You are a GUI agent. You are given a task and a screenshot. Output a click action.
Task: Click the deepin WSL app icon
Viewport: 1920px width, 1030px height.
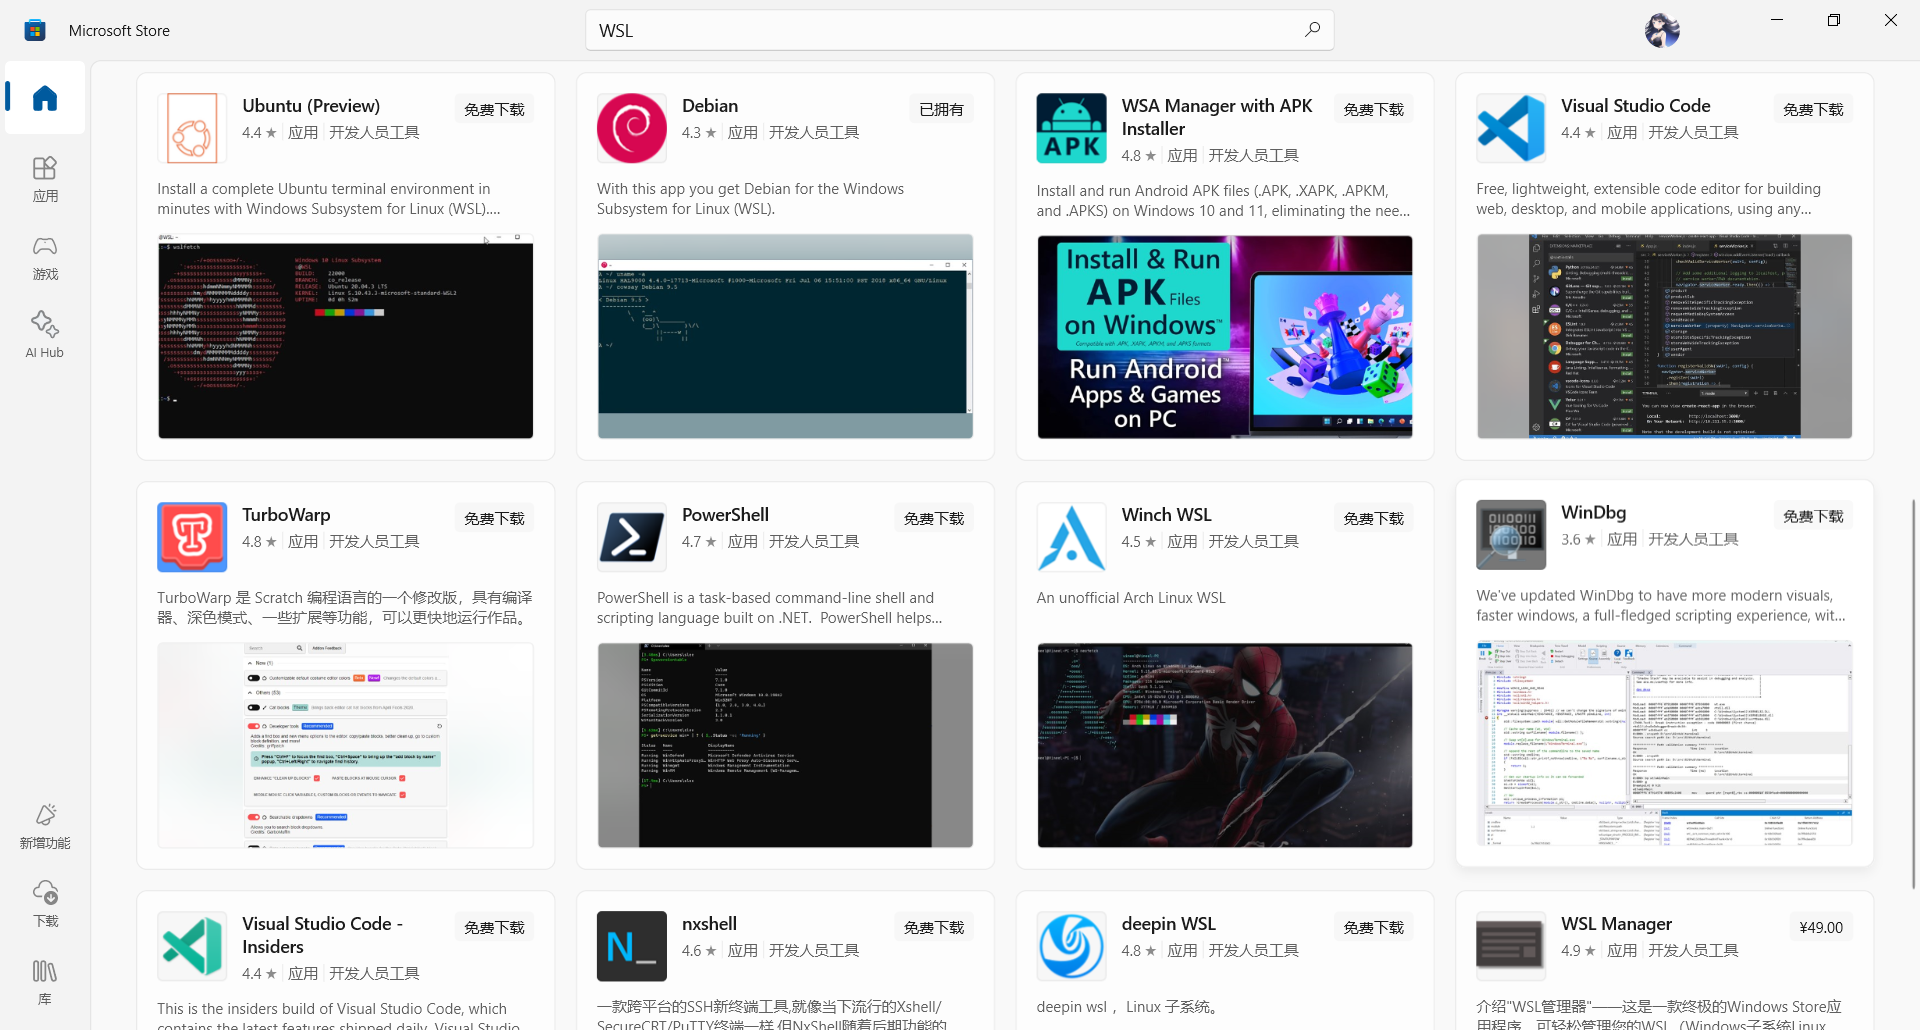(x=1072, y=946)
